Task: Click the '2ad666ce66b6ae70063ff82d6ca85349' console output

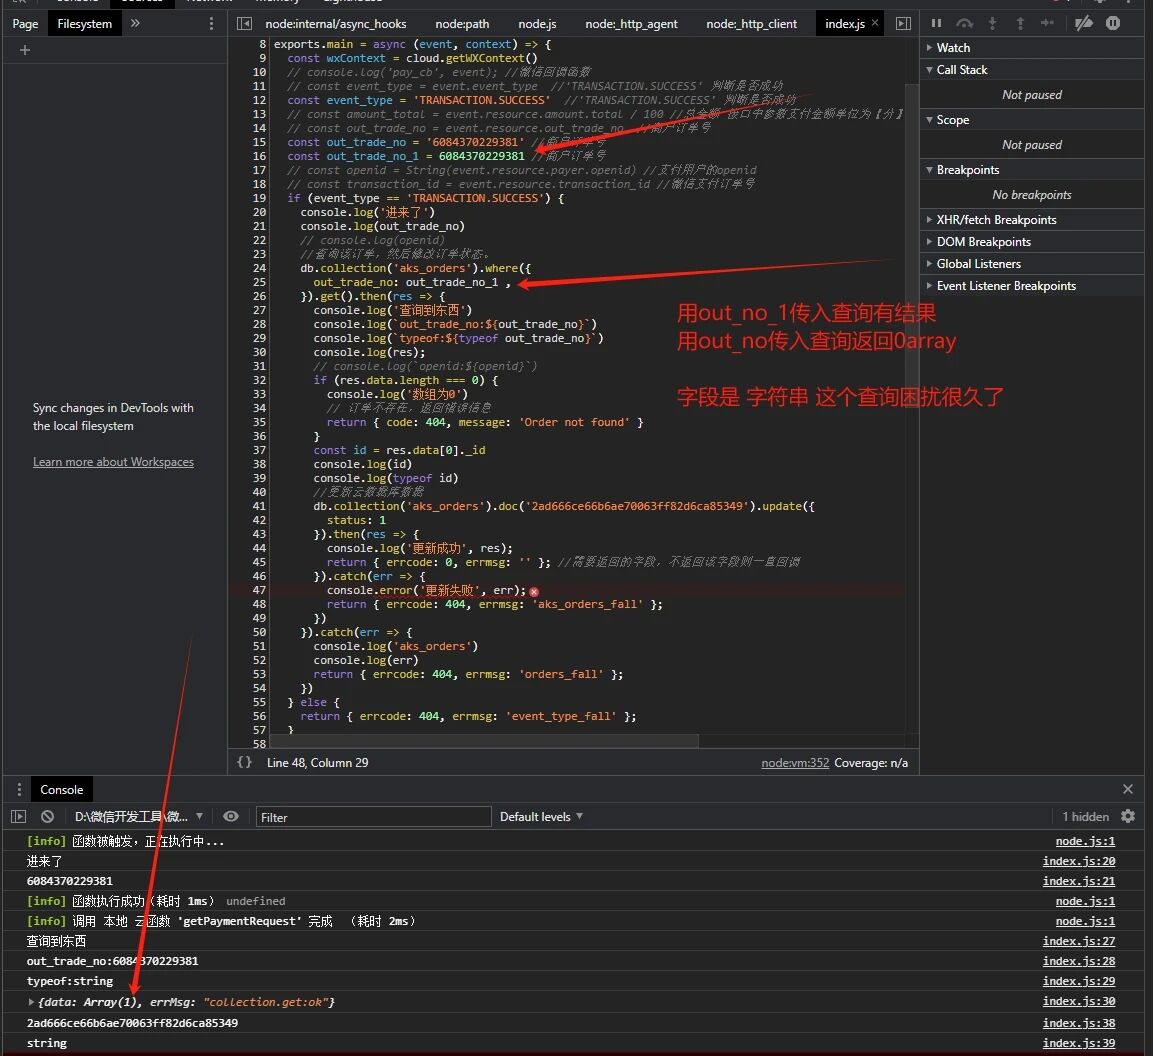Action: tap(132, 1022)
